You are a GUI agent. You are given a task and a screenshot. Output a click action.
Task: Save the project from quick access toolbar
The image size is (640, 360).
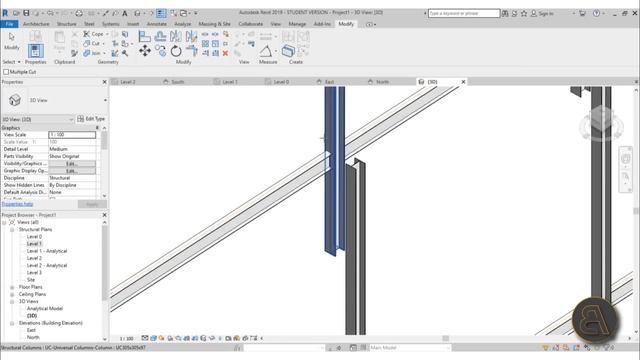26,13
